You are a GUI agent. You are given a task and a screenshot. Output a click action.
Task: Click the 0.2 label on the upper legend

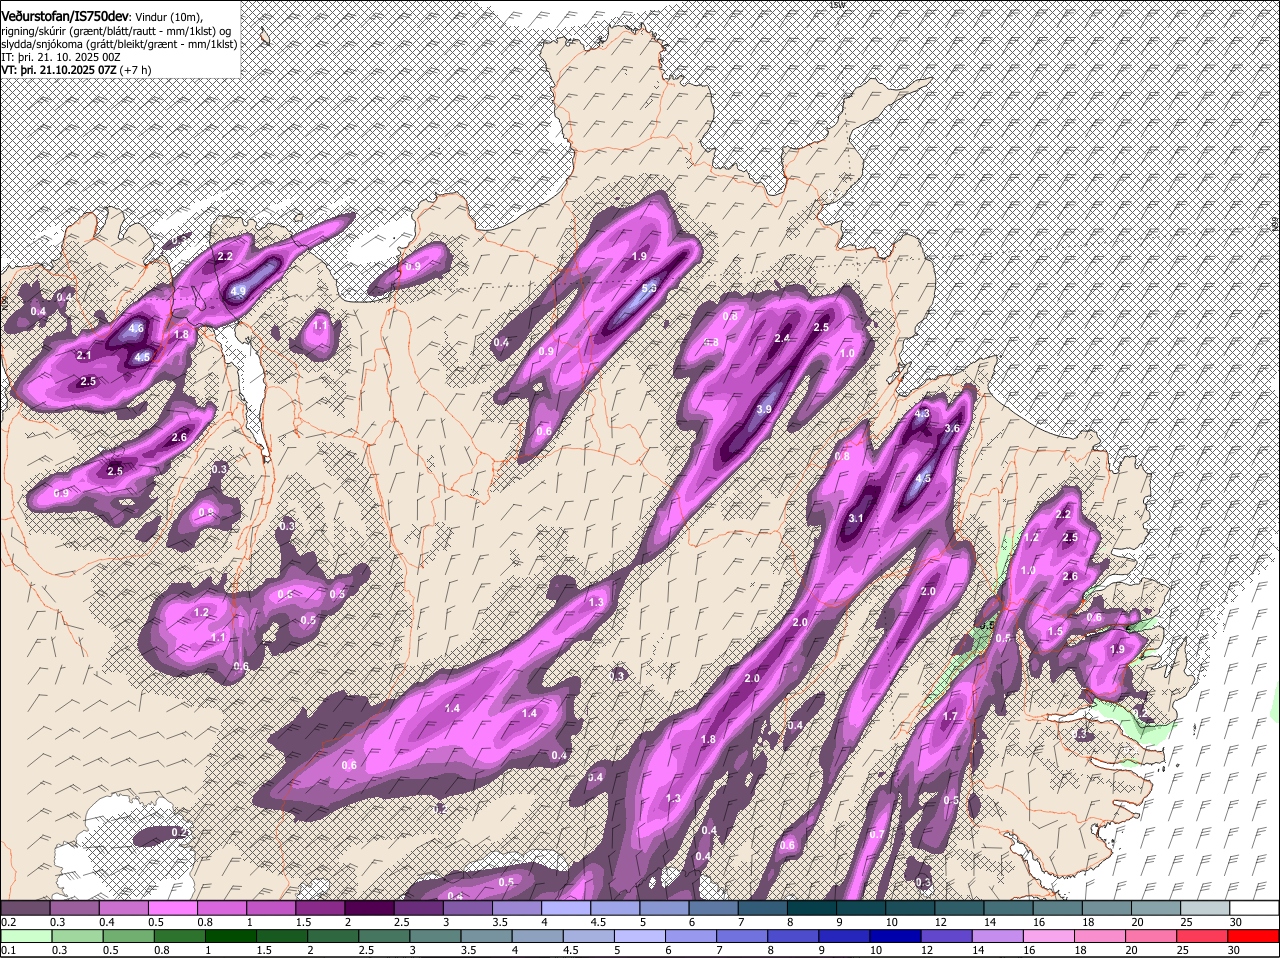click(9, 922)
